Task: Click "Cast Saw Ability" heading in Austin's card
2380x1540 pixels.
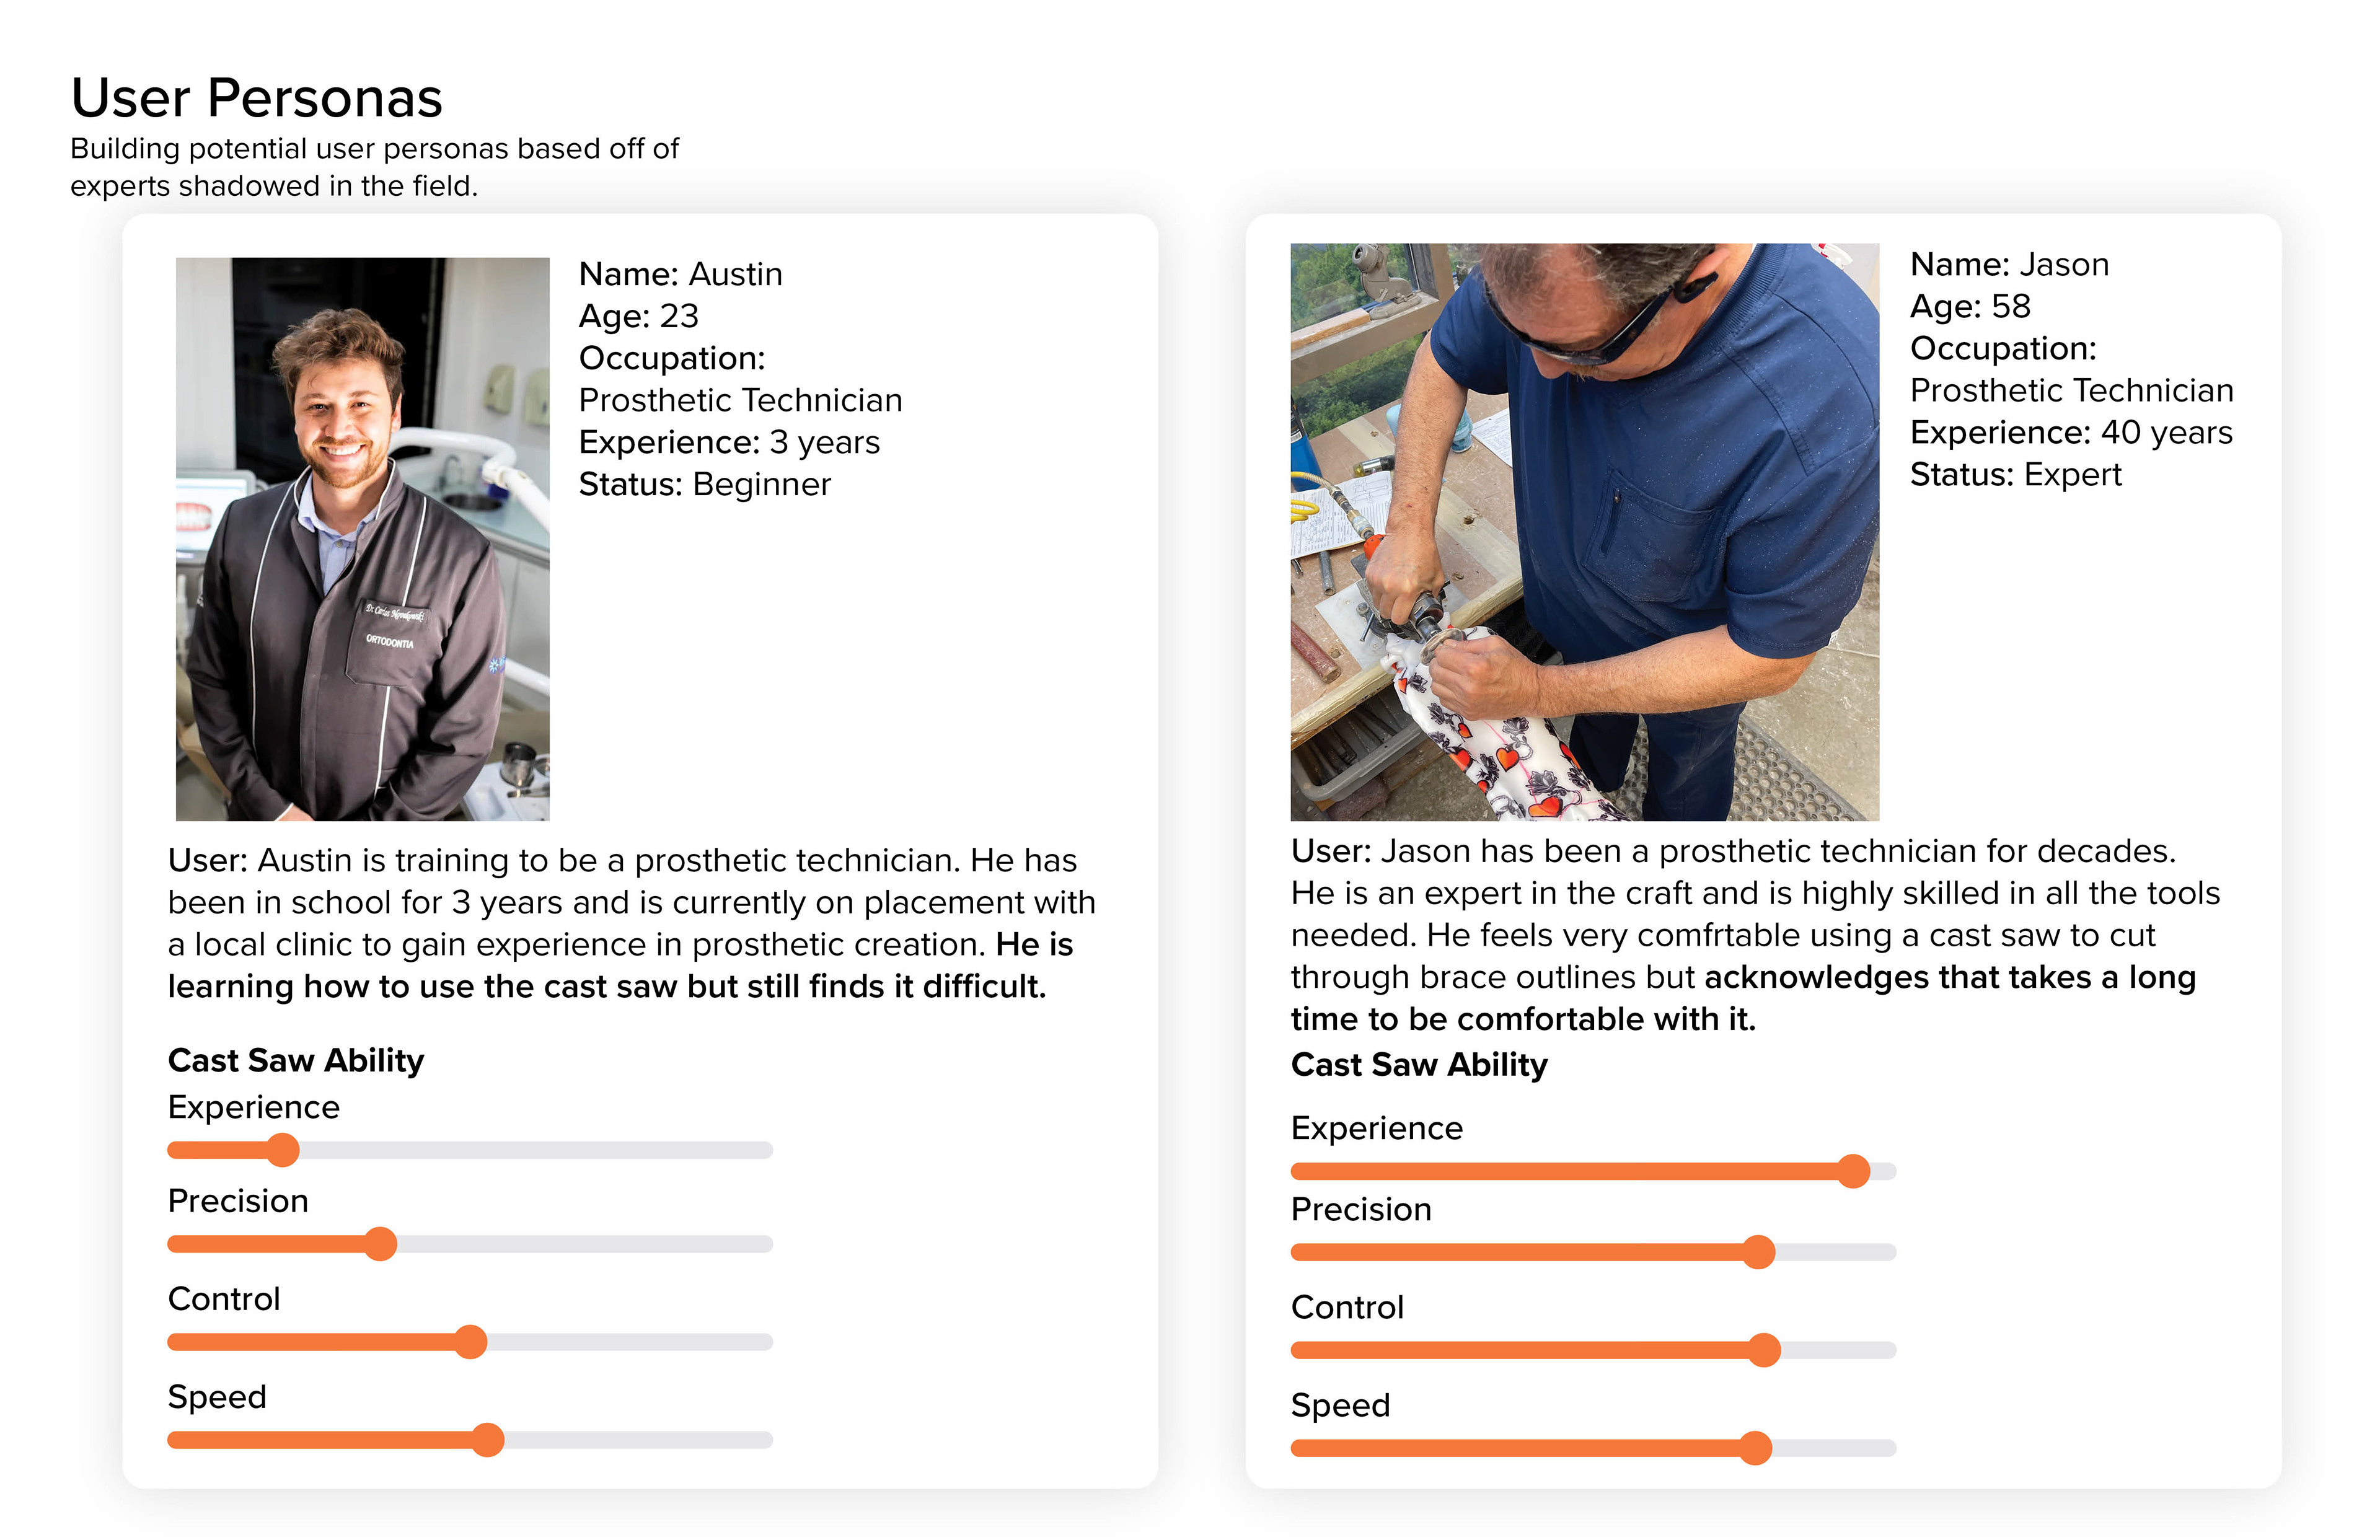Action: tap(296, 1060)
